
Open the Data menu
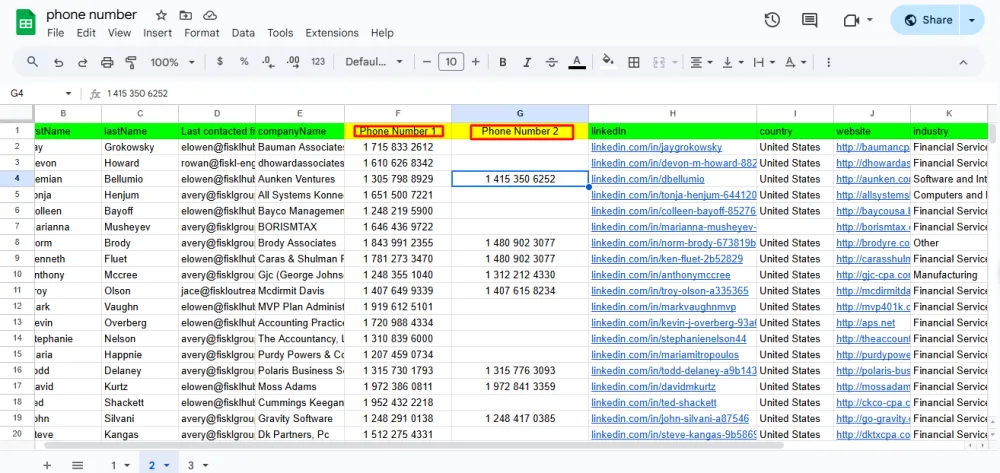tap(243, 33)
